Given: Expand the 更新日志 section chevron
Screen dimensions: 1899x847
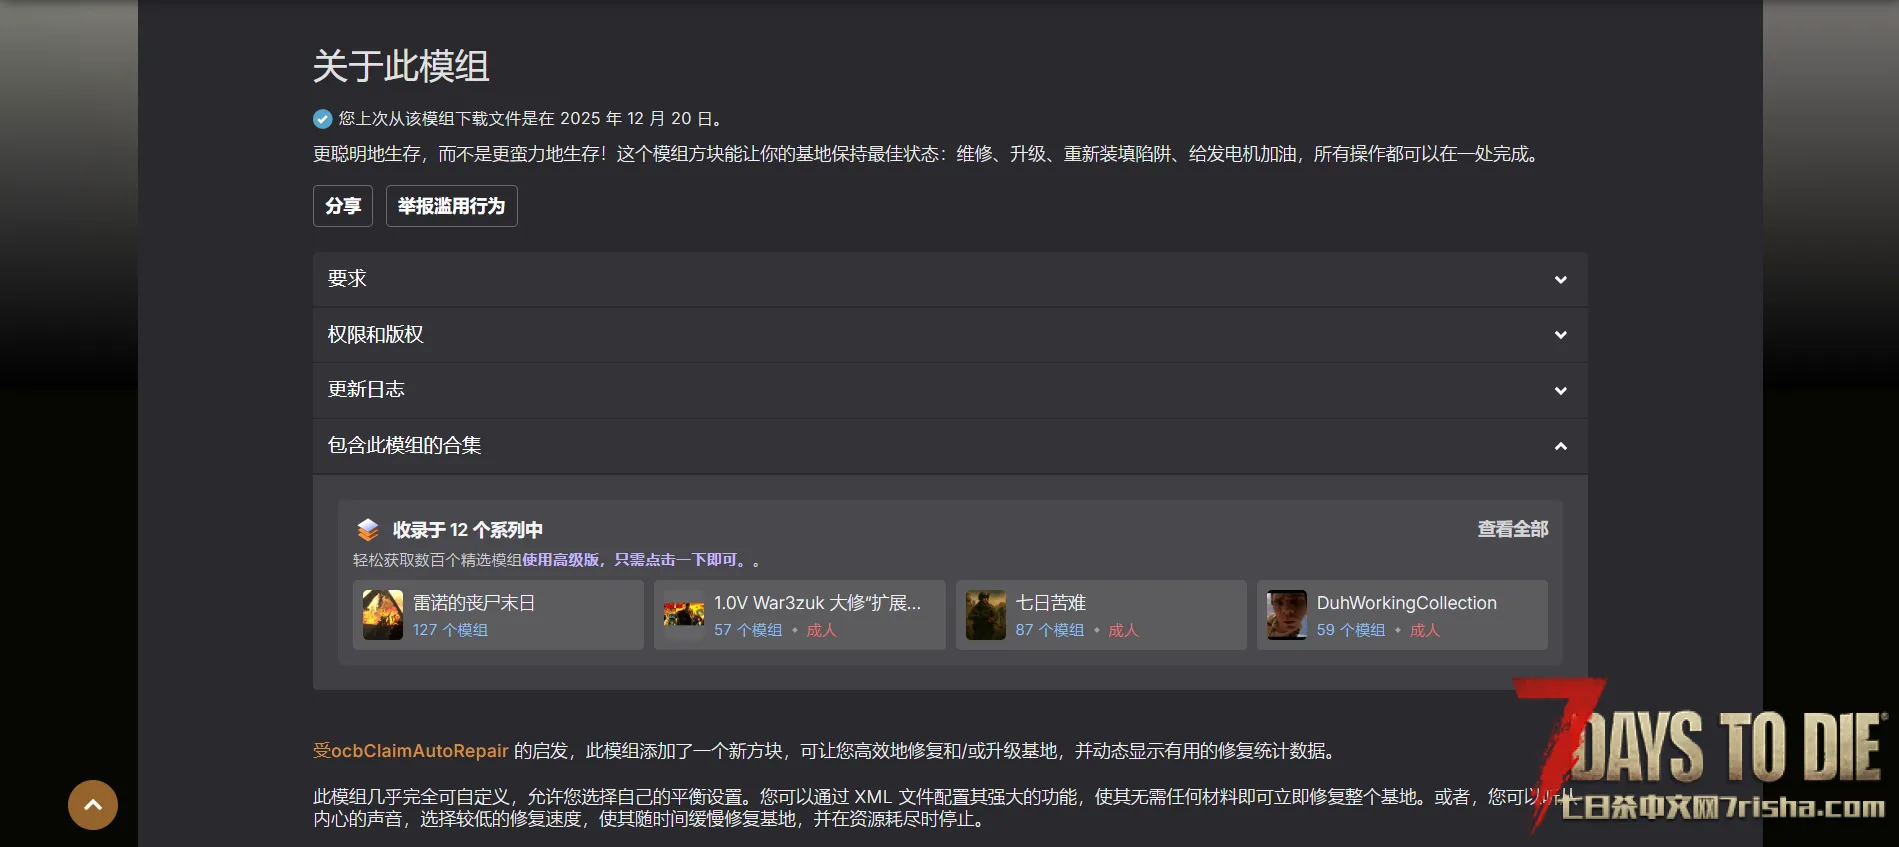Looking at the screenshot, I should point(1560,391).
